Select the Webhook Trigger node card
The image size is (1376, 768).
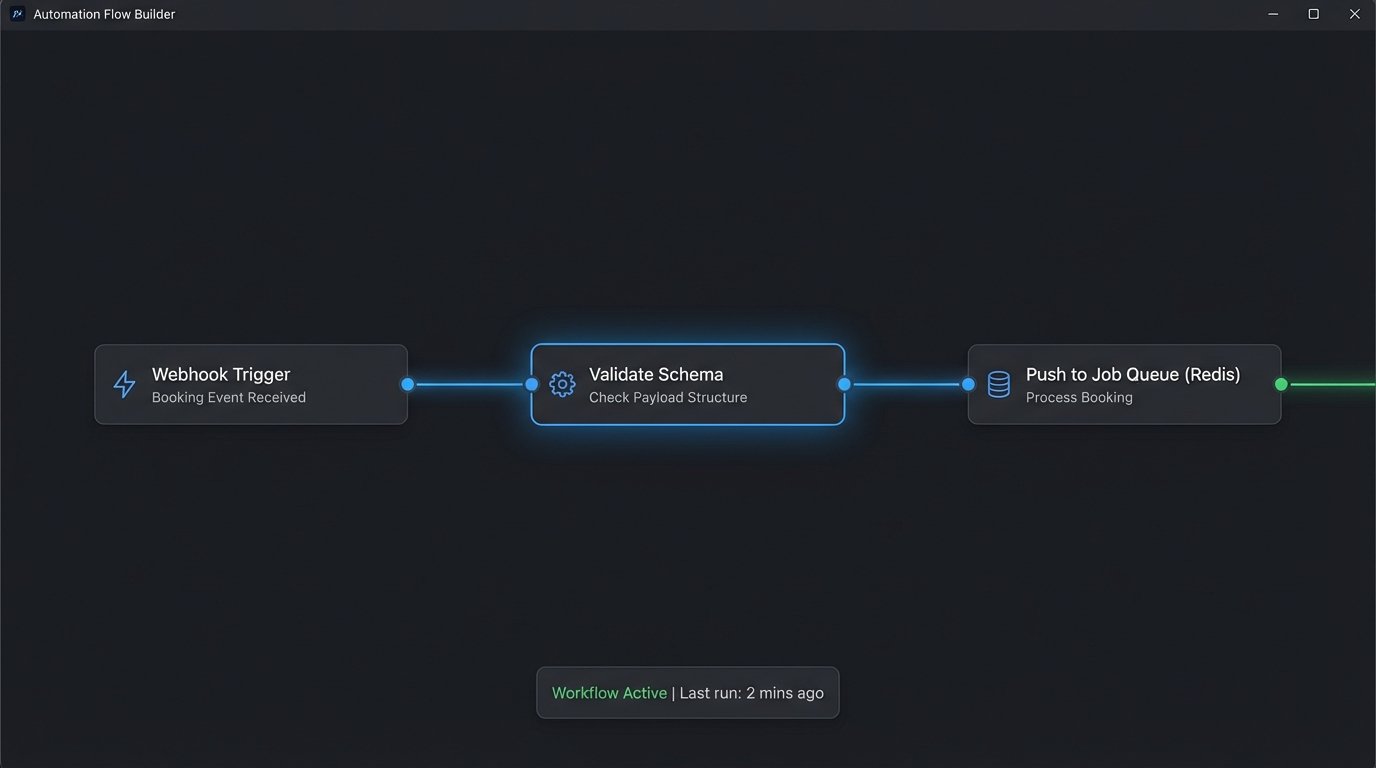click(x=250, y=384)
